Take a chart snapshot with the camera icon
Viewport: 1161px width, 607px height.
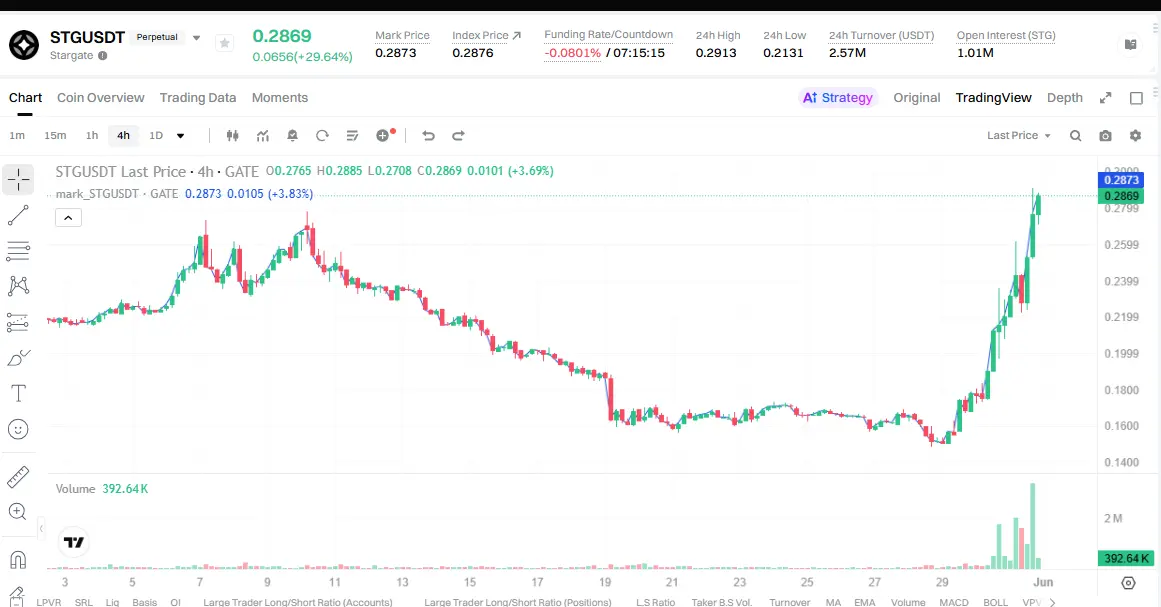(1105, 135)
